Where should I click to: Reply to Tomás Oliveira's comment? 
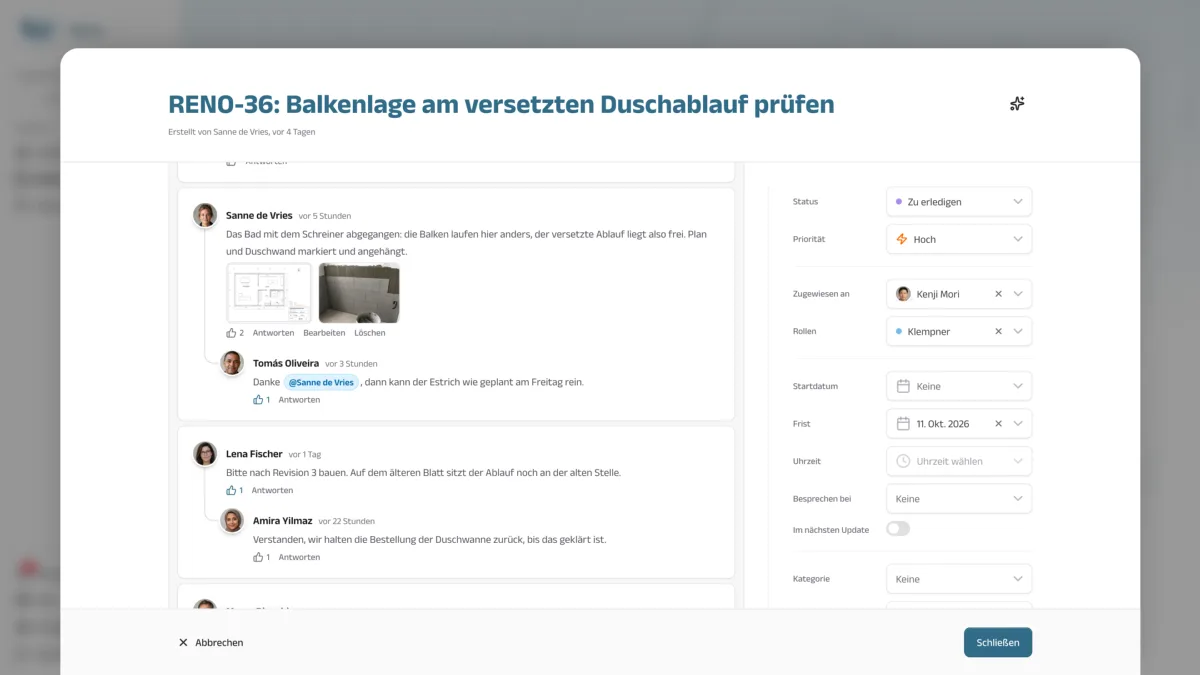(299, 400)
